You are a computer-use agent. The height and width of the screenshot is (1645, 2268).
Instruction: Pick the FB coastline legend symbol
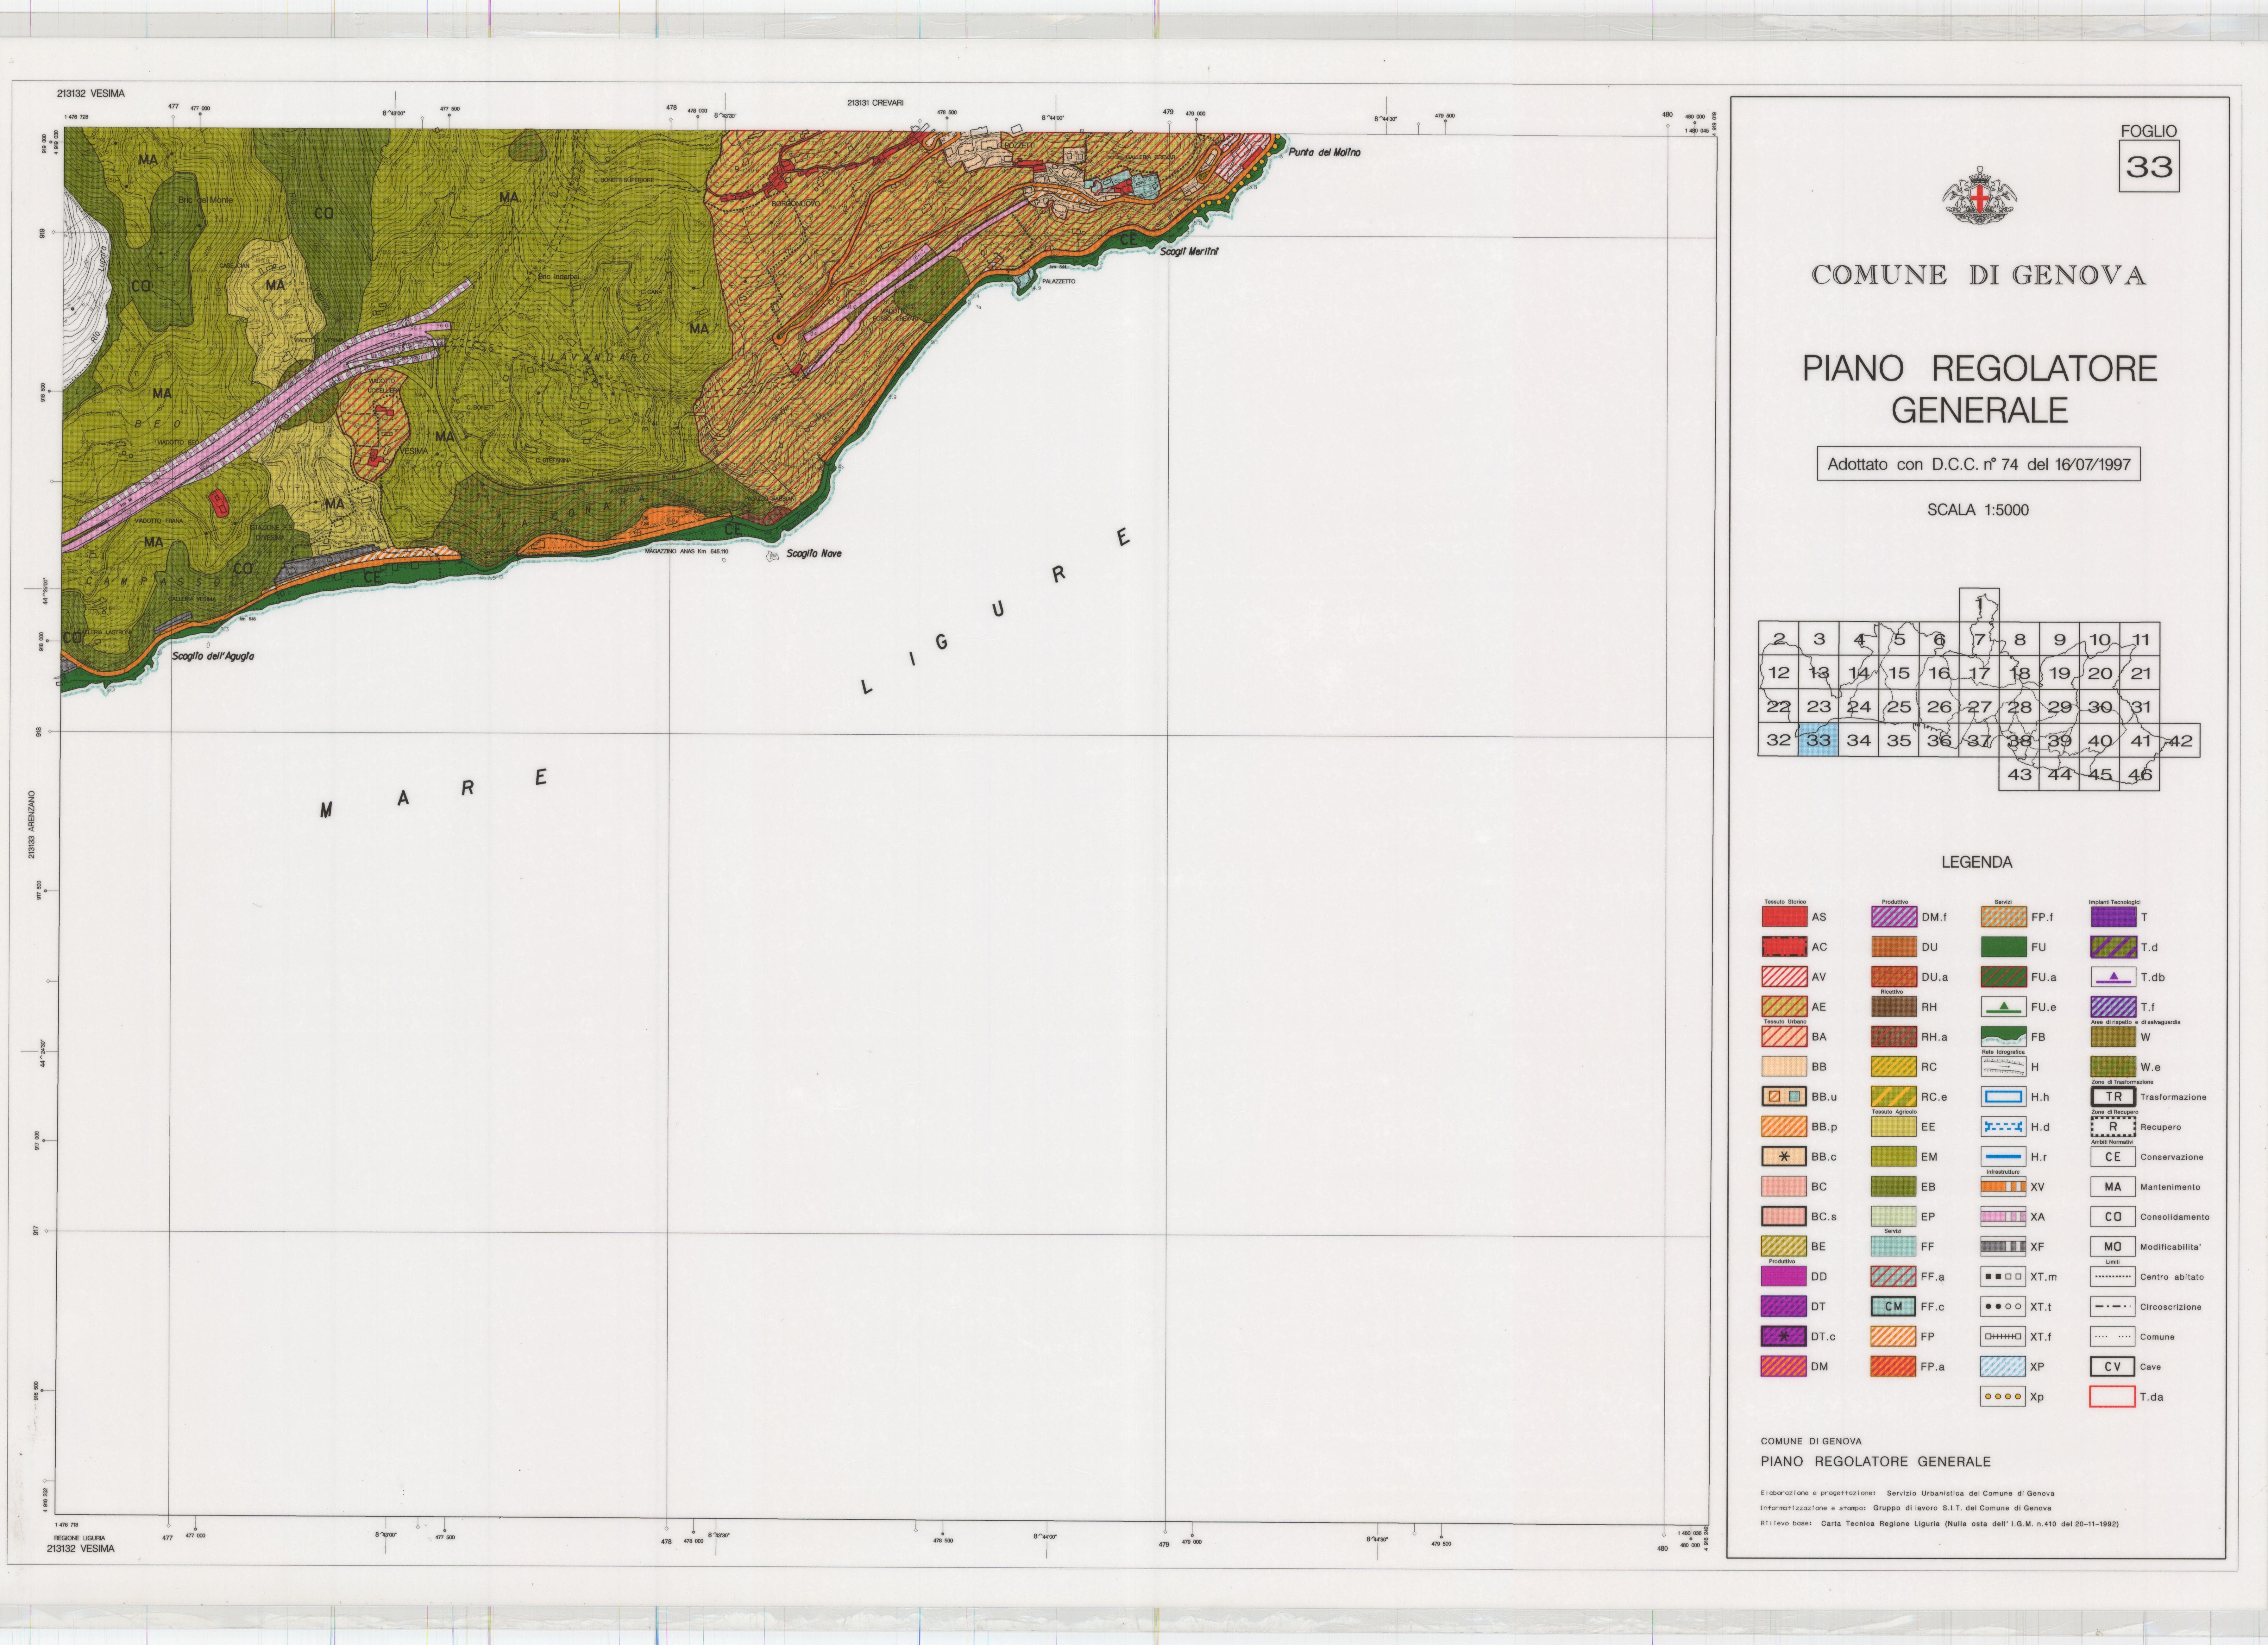(2004, 1037)
